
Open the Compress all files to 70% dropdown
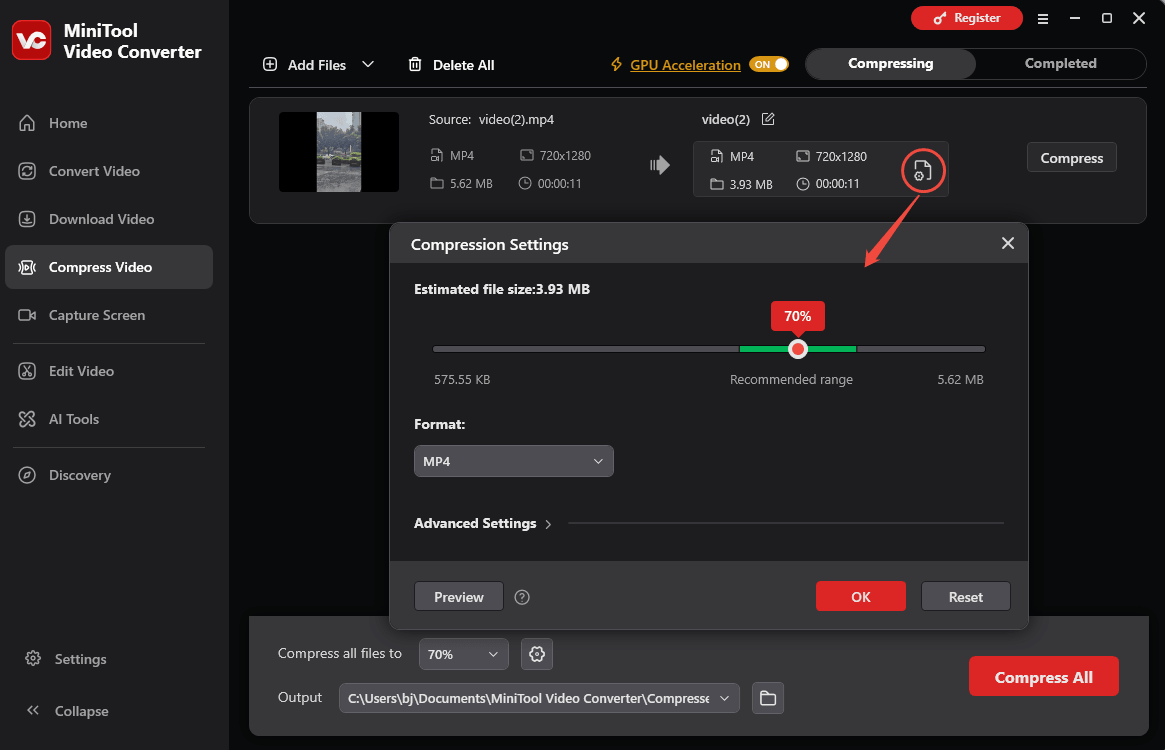pos(464,654)
